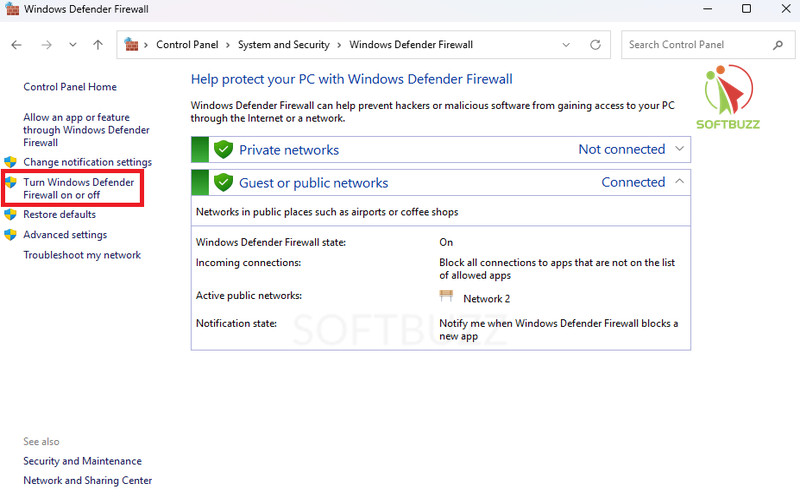This screenshot has width=800, height=500.
Task: Open Turn Windows Defender Firewall on or off
Action: pyautogui.click(x=79, y=188)
